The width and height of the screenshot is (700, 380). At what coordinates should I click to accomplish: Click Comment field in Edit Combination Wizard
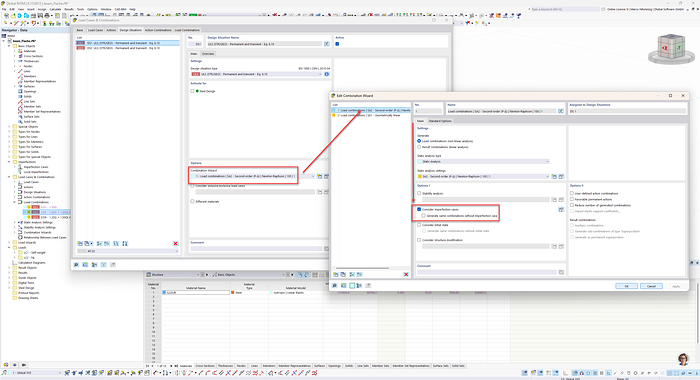coord(487,272)
